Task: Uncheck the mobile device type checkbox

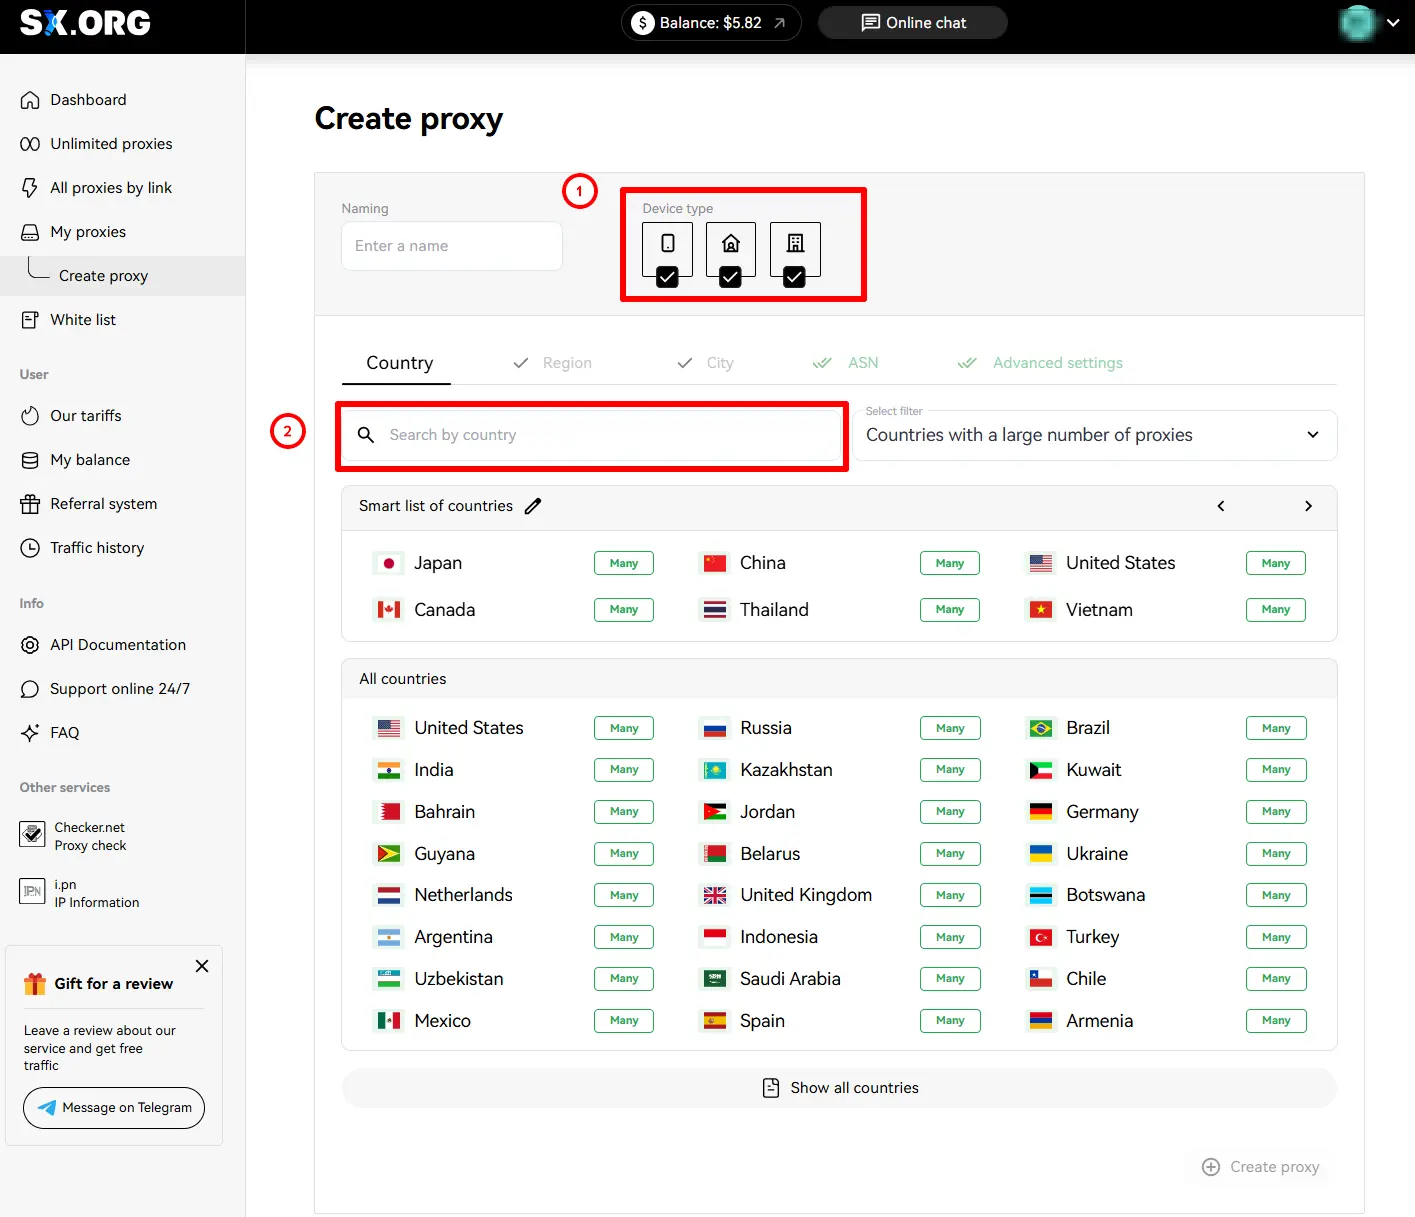Action: pyautogui.click(x=667, y=277)
